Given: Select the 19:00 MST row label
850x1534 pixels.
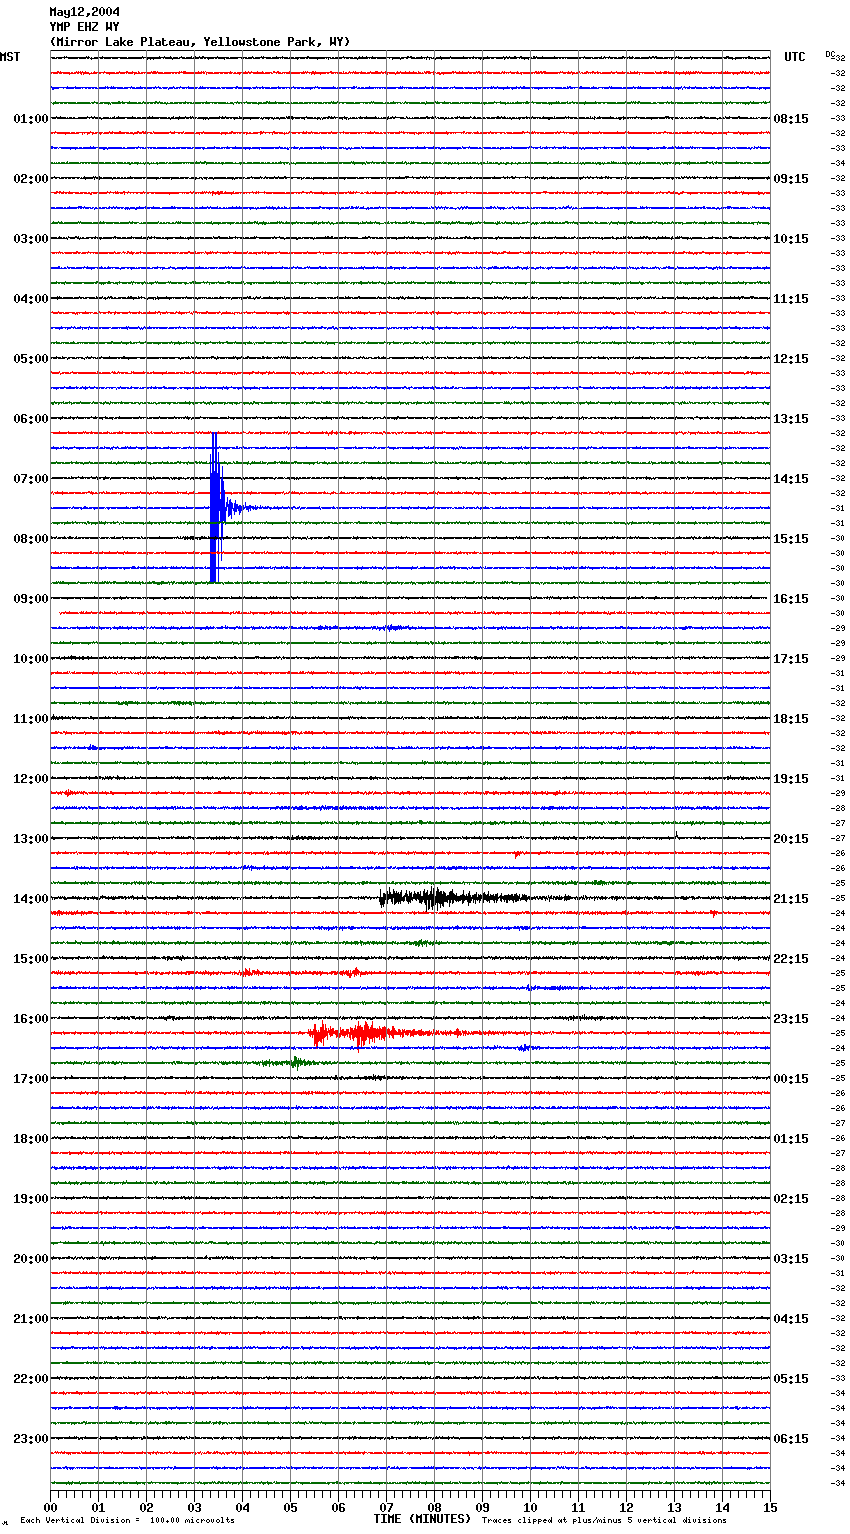Looking at the screenshot, I should coord(31,1199).
